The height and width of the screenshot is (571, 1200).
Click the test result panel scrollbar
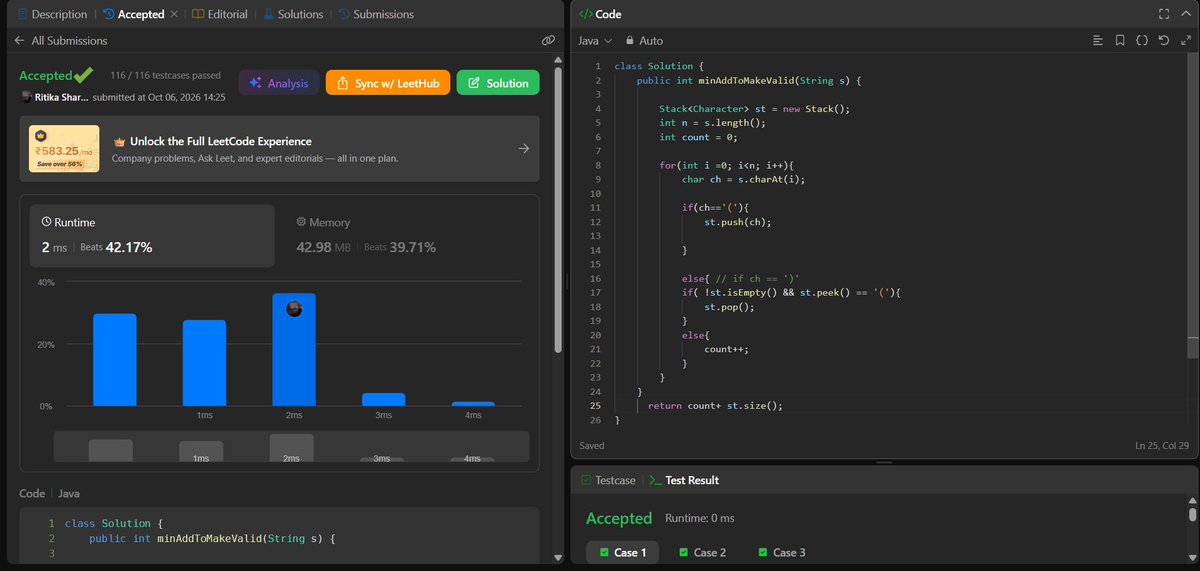pos(1192,515)
